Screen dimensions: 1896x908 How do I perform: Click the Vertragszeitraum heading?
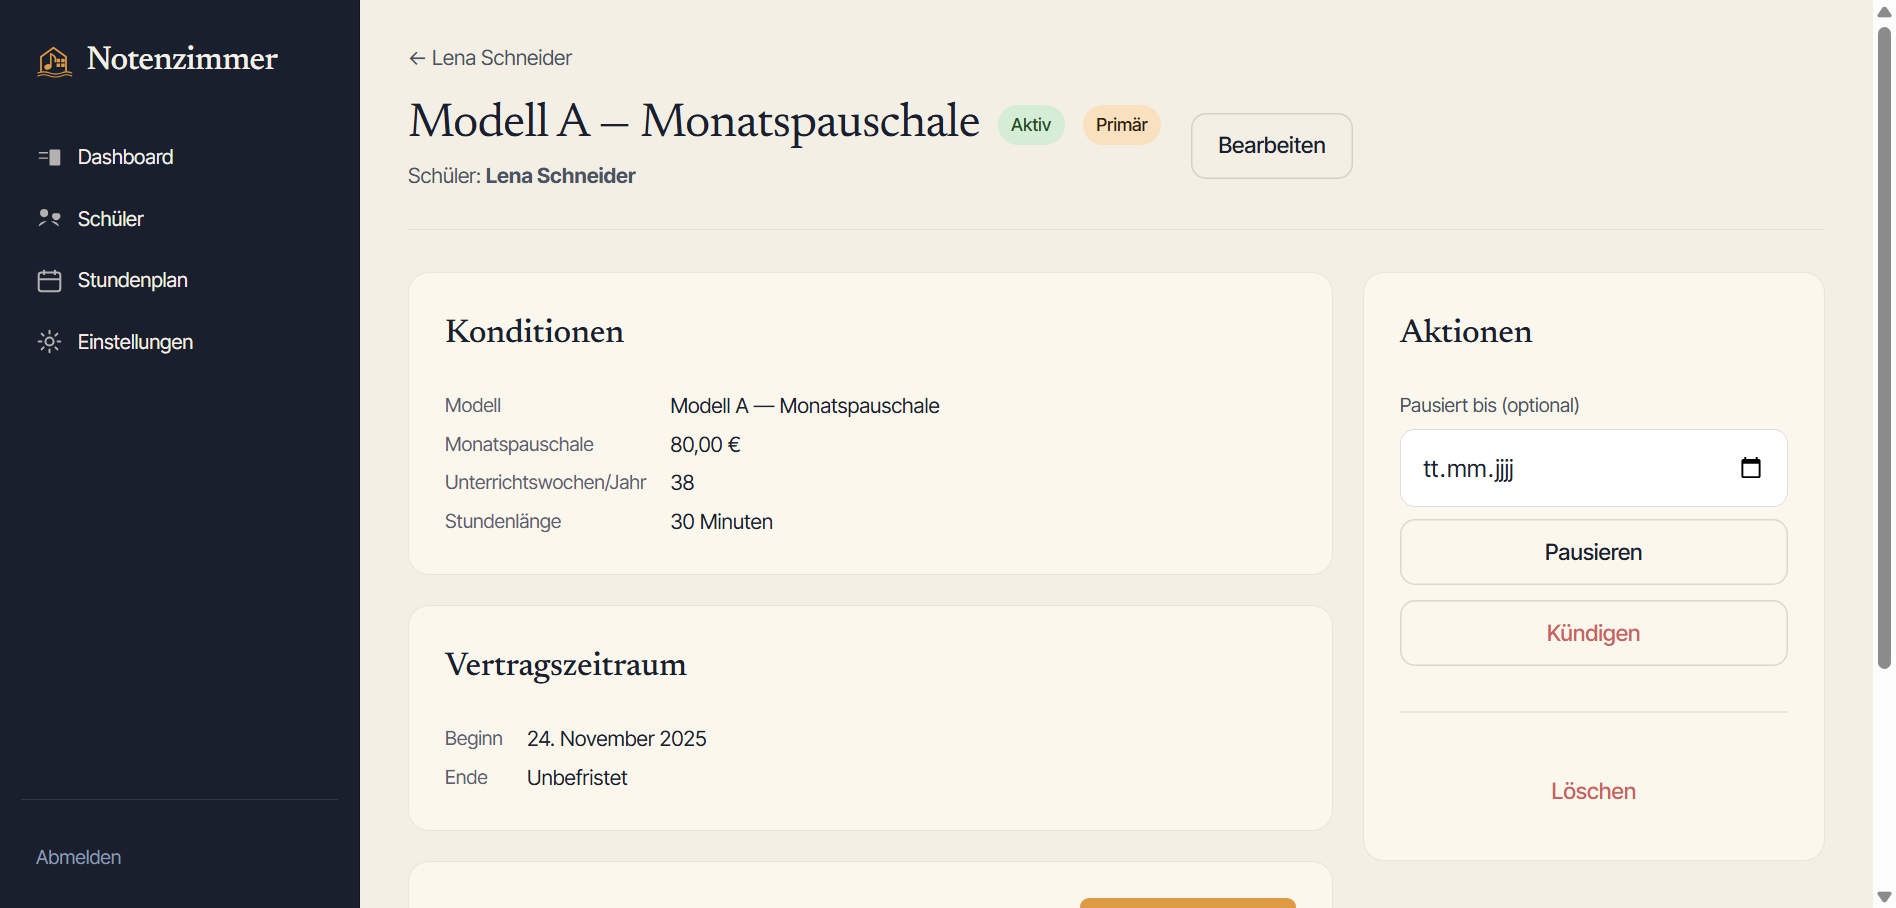click(565, 665)
